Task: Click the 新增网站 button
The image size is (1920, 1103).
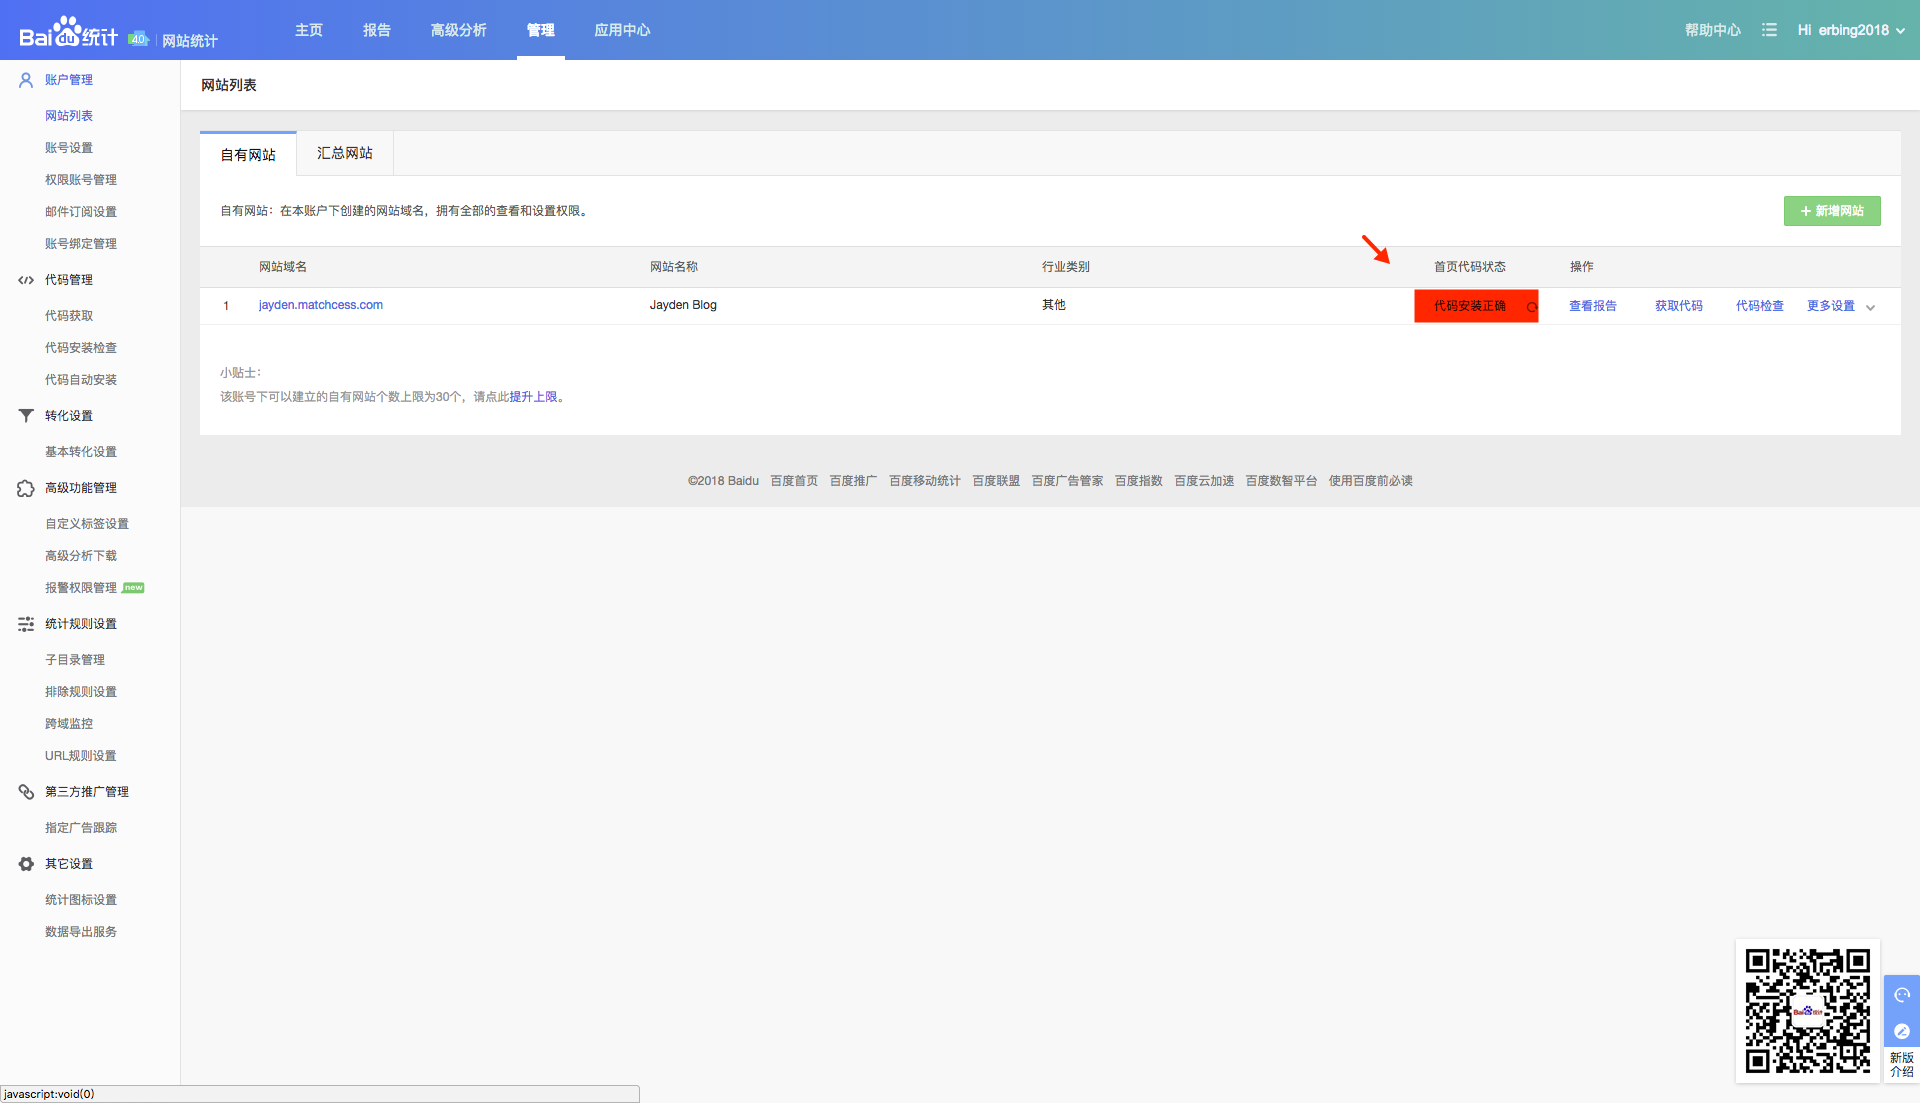Action: pyautogui.click(x=1831, y=211)
